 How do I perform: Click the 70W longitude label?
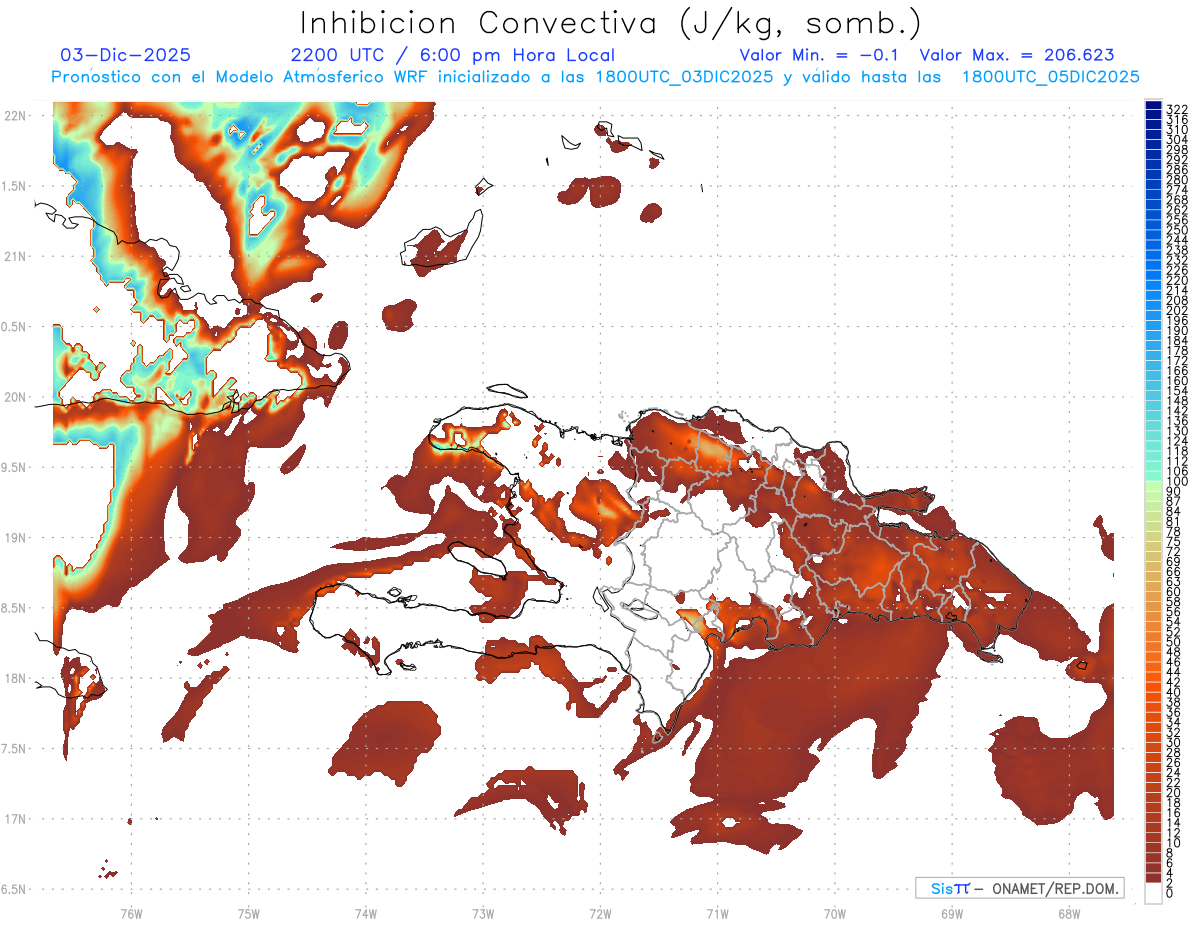pyautogui.click(x=834, y=914)
